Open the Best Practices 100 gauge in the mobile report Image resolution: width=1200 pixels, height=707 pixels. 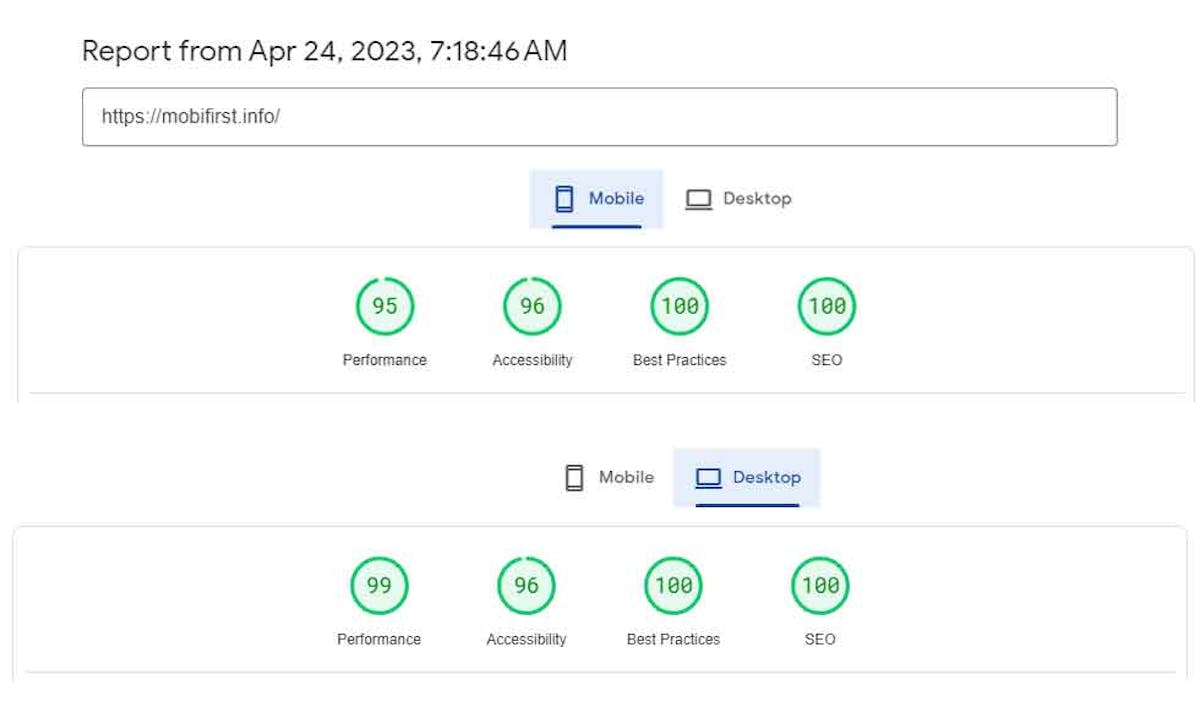(x=680, y=306)
